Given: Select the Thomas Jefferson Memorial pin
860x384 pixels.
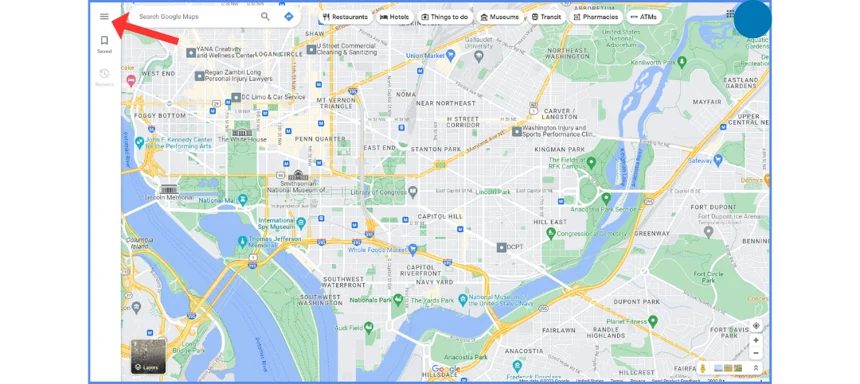Looking at the screenshot, I should [x=242, y=241].
